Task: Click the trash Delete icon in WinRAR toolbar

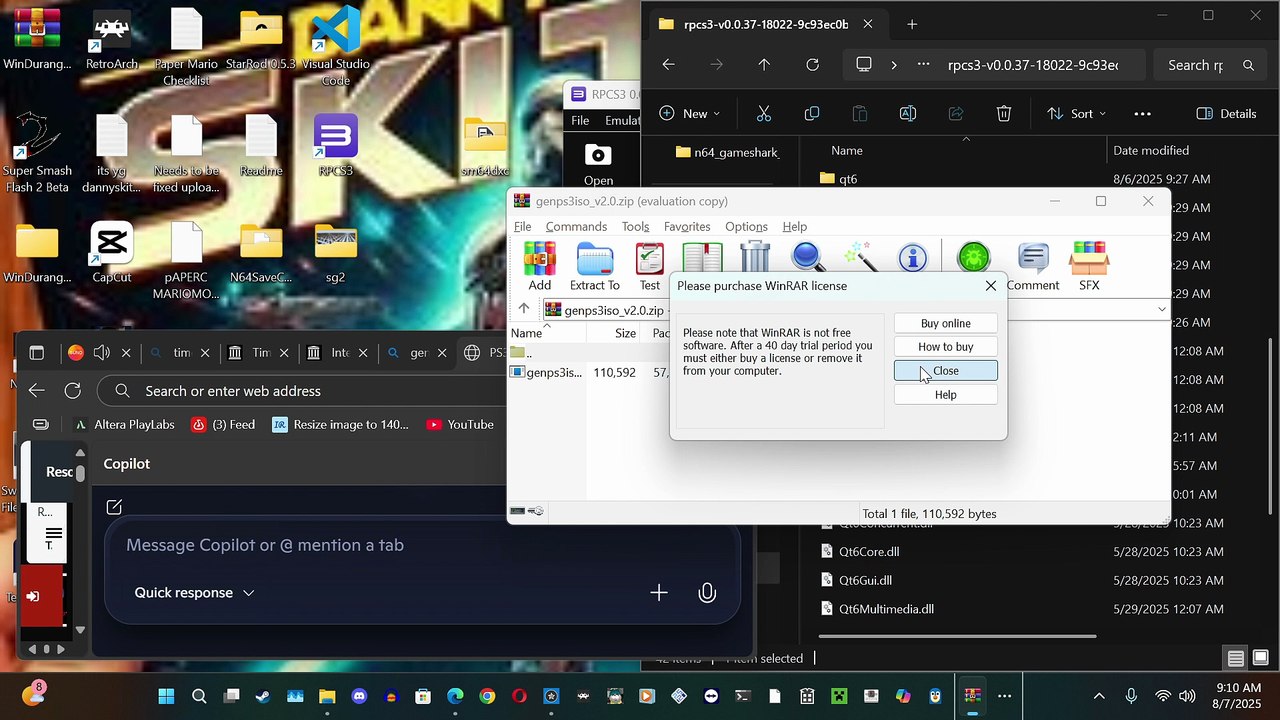Action: click(x=755, y=257)
